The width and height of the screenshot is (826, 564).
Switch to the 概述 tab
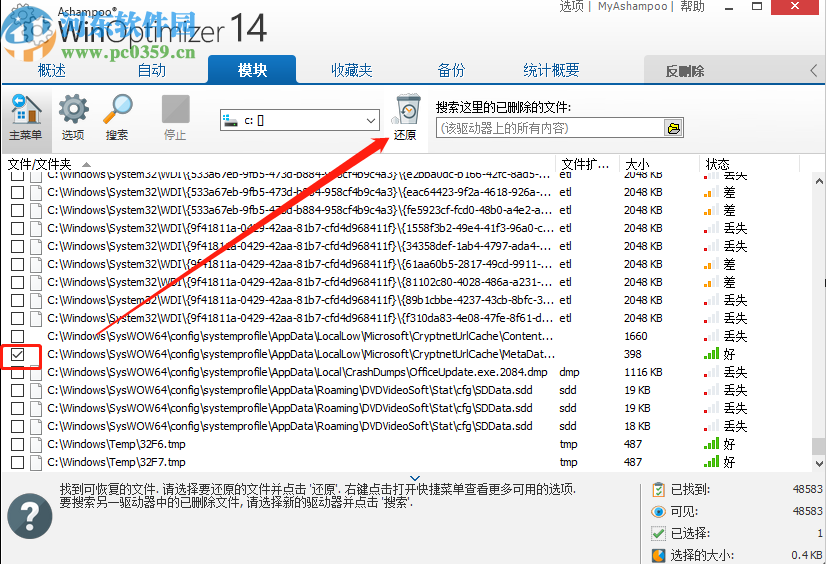[x=52, y=70]
